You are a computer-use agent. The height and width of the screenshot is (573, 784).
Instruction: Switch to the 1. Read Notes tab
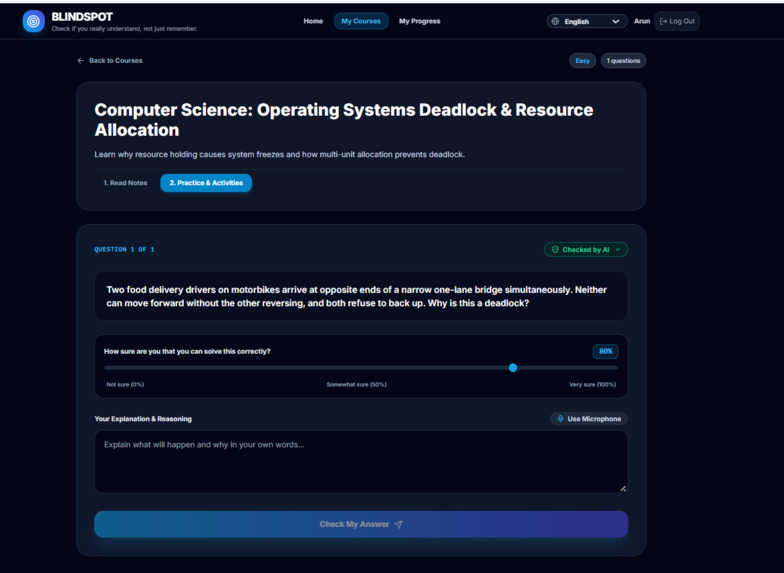tap(125, 183)
